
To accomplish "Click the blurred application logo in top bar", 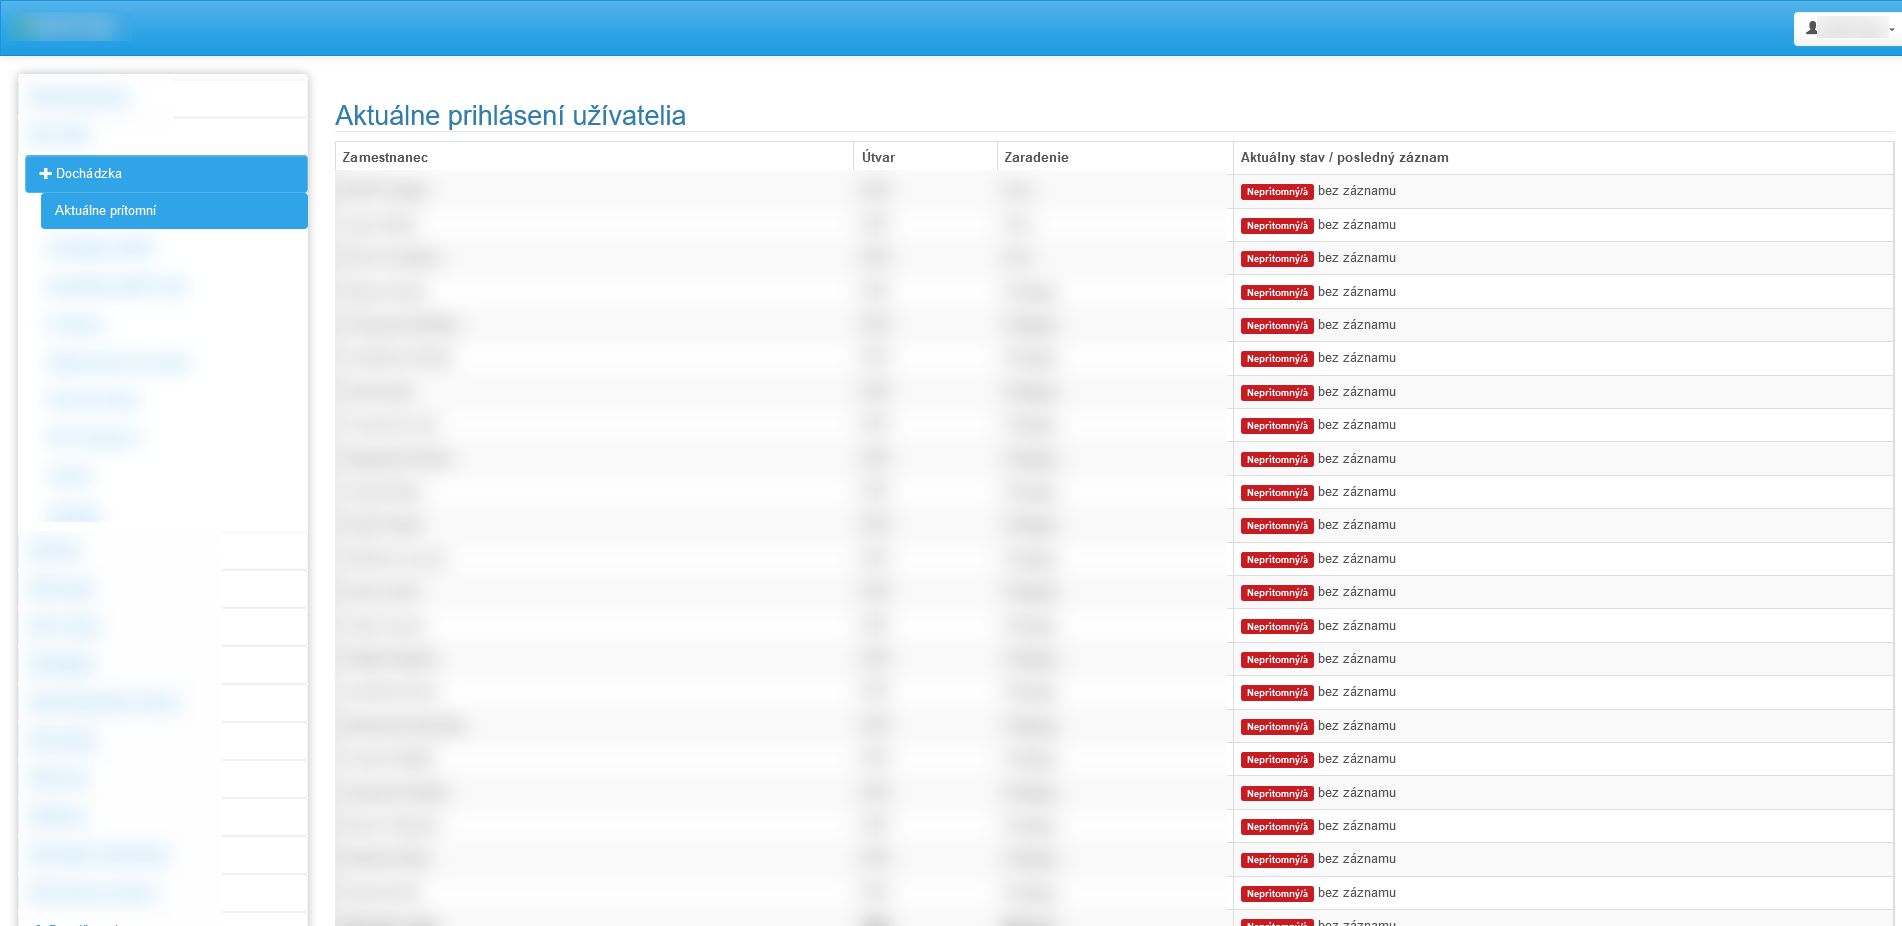I will 66,27.
